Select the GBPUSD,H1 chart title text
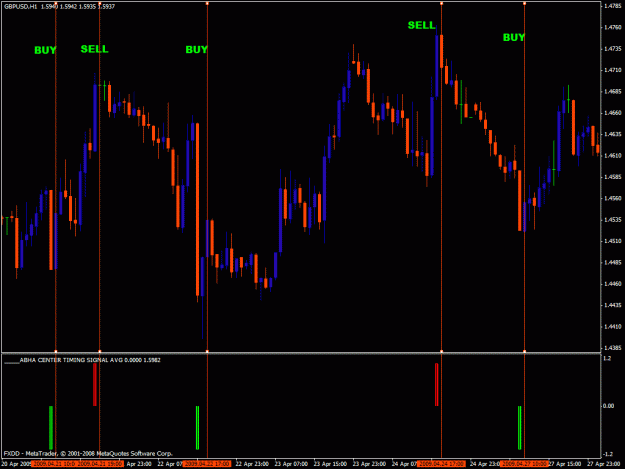Viewport: 625px width, 469px height. [x=20, y=6]
